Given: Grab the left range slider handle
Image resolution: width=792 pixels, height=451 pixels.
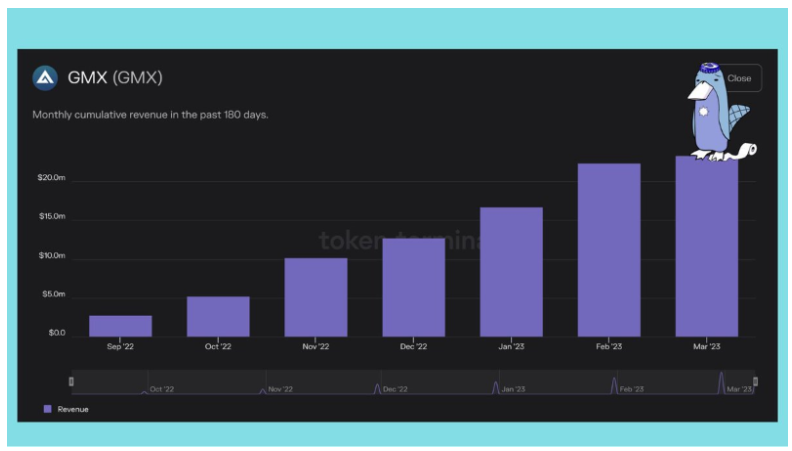Looking at the screenshot, I should [71, 381].
